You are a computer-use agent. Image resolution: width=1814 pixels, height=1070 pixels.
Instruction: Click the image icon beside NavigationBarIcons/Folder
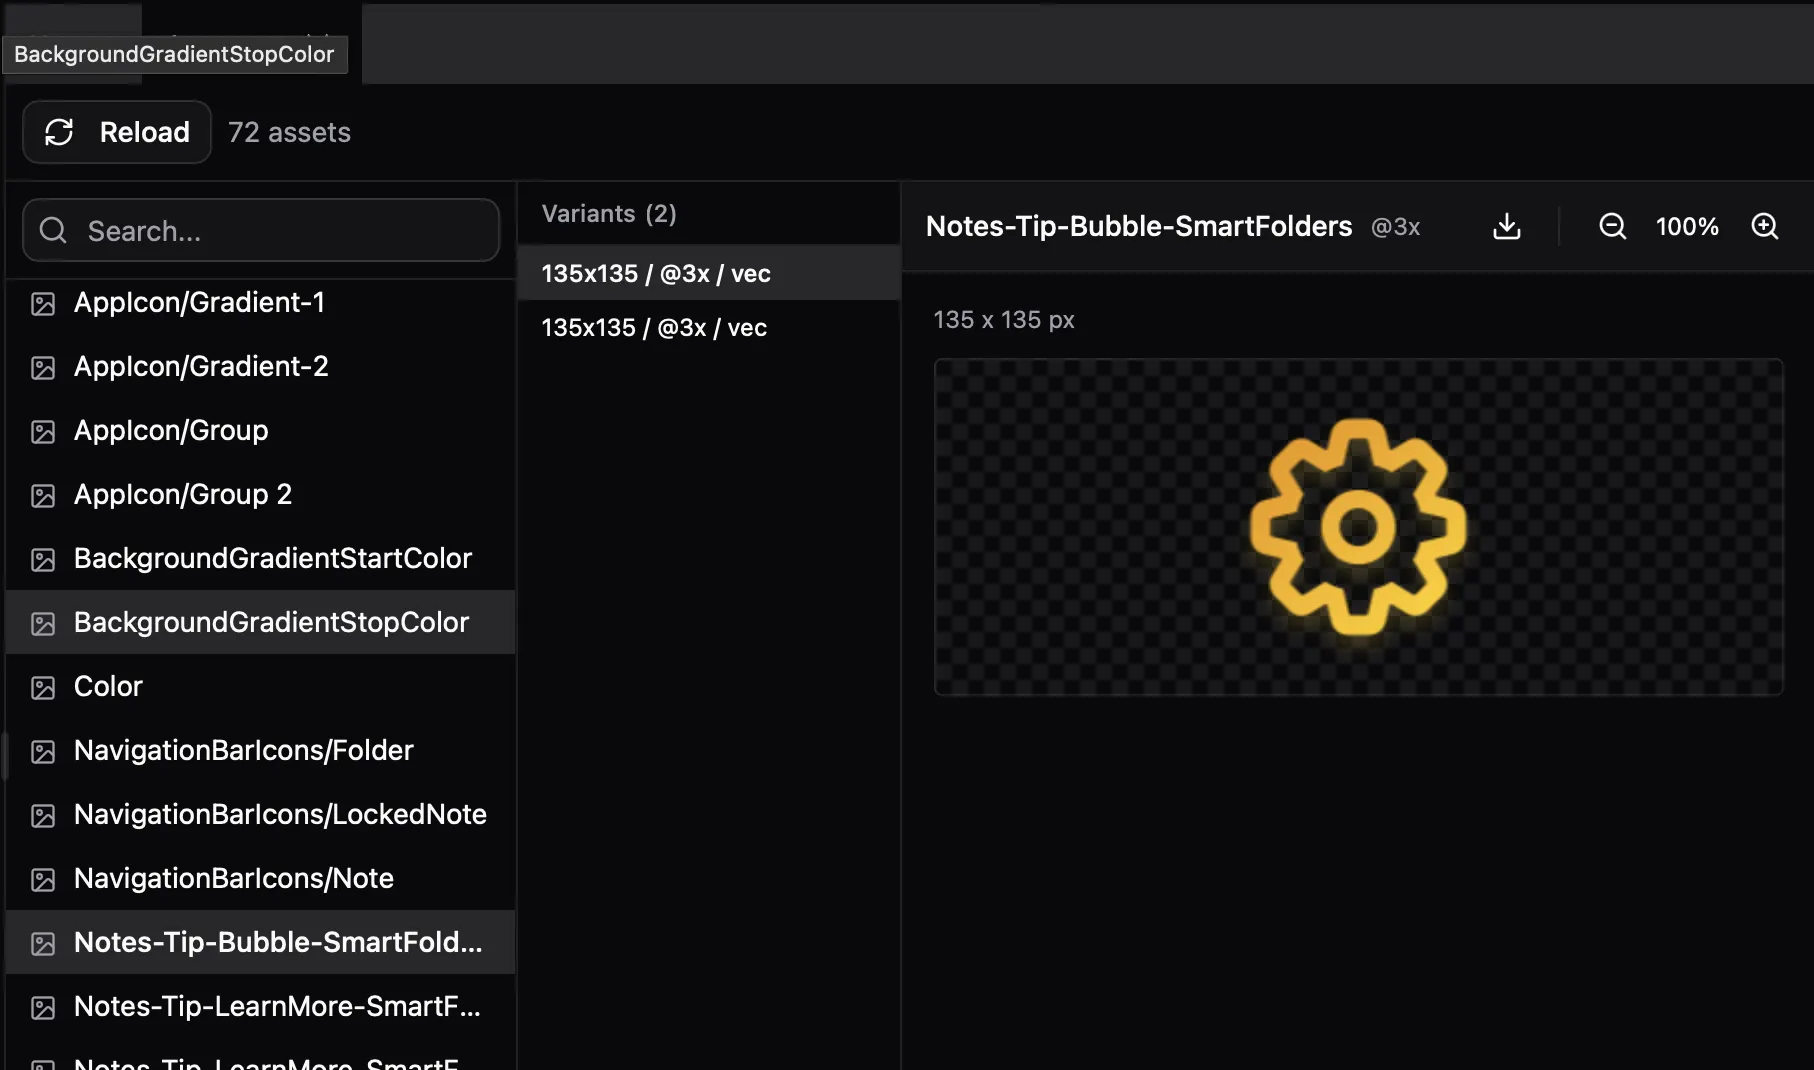coord(43,752)
